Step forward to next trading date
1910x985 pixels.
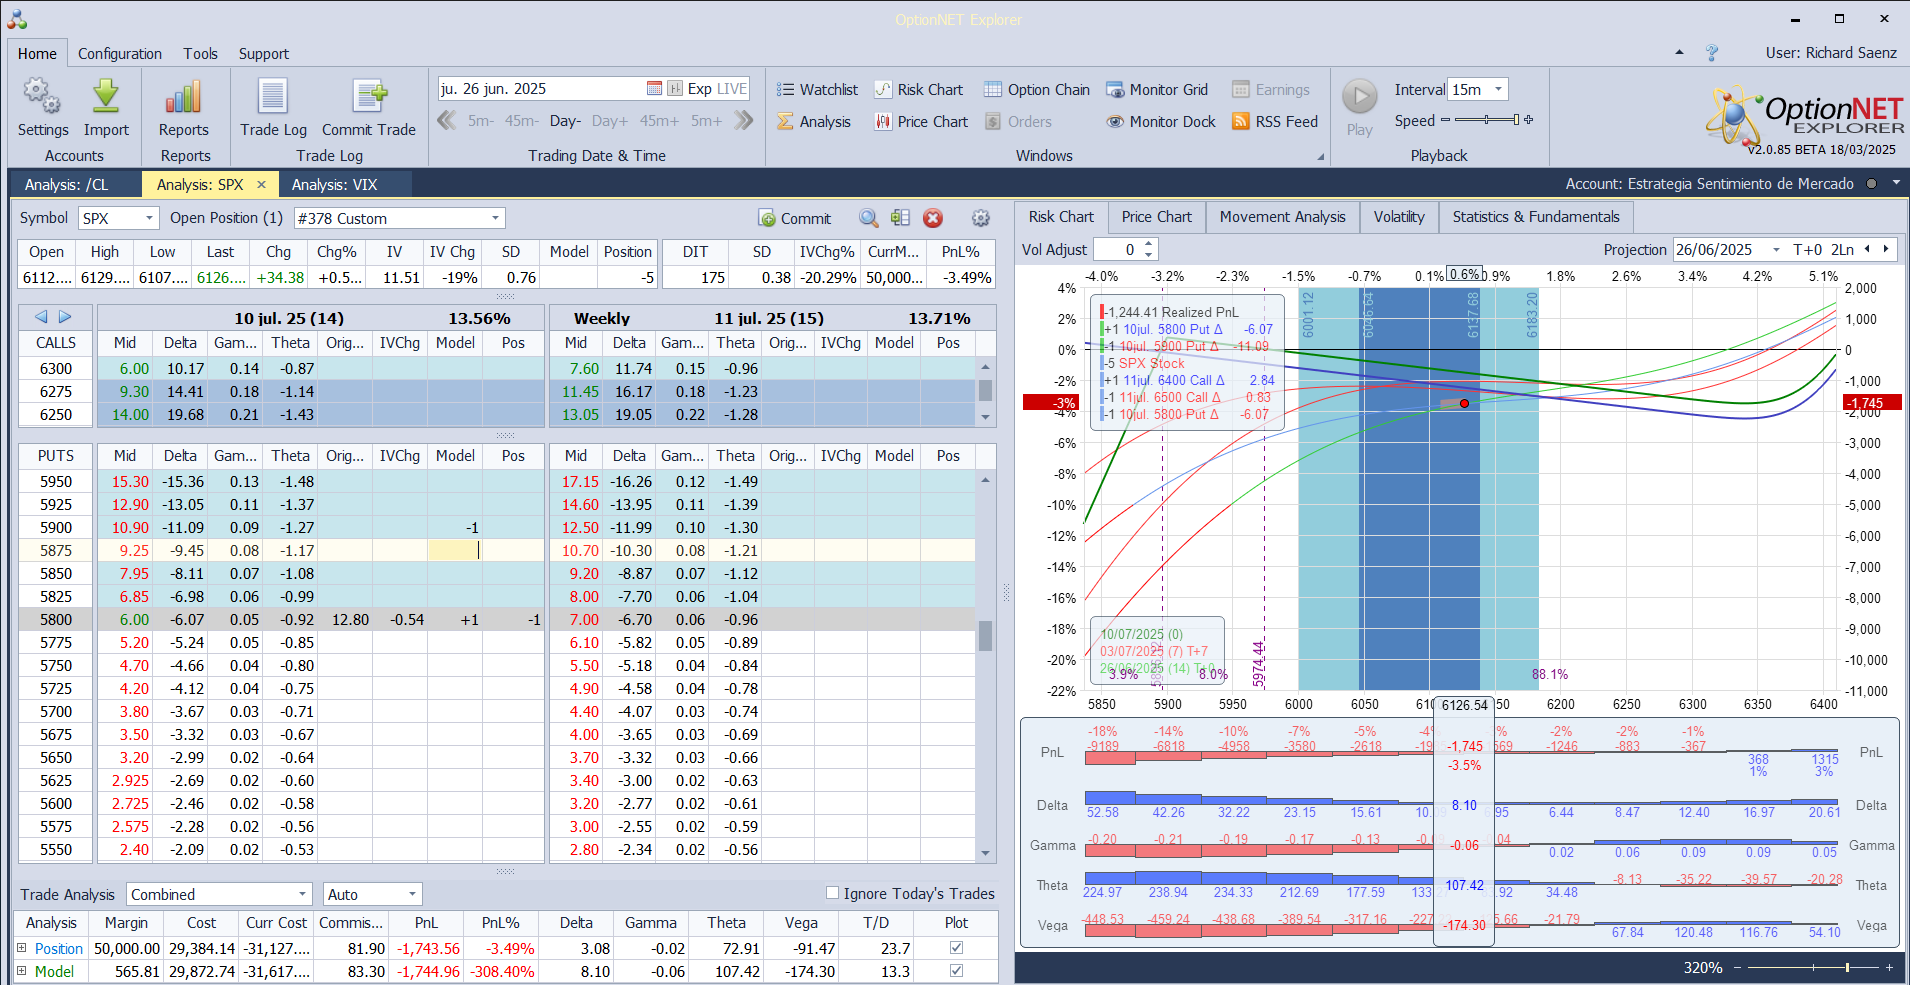pyautogui.click(x=743, y=120)
